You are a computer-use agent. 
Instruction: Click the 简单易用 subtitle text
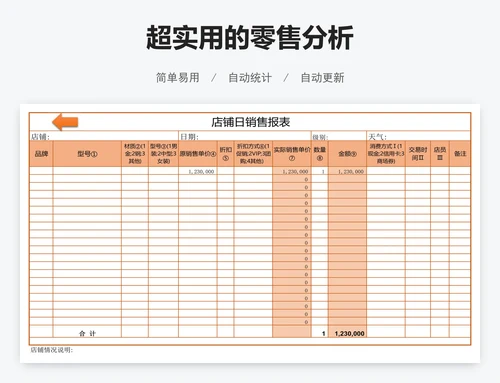tap(178, 78)
